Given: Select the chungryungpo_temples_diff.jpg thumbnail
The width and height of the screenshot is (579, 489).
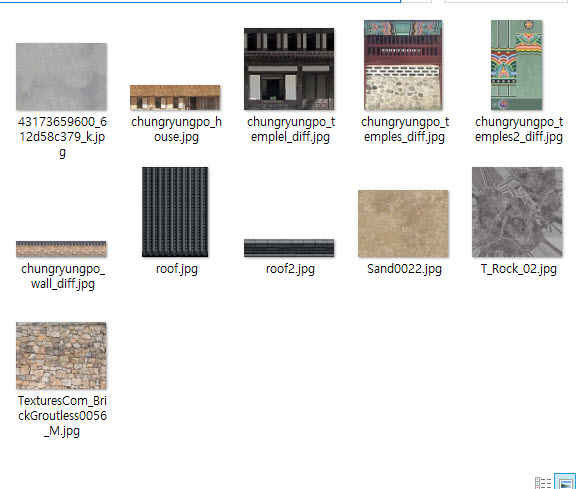Looking at the screenshot, I should 403,65.
